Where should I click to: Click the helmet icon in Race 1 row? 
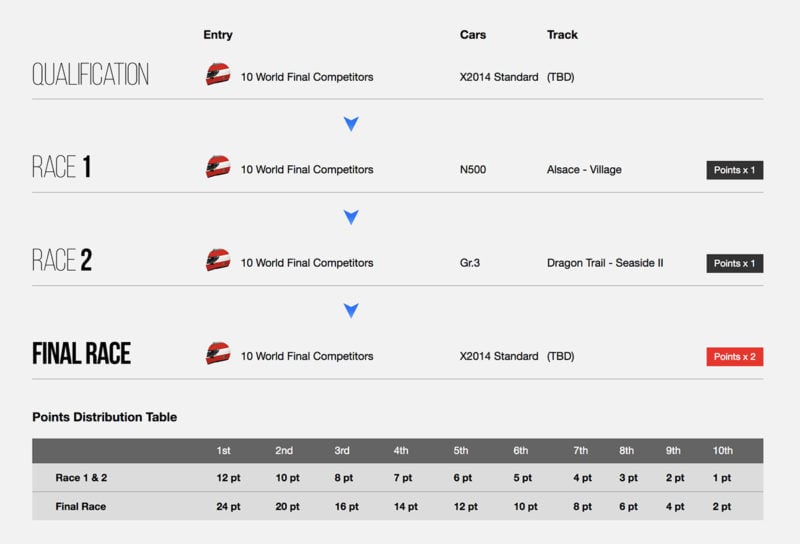point(218,167)
